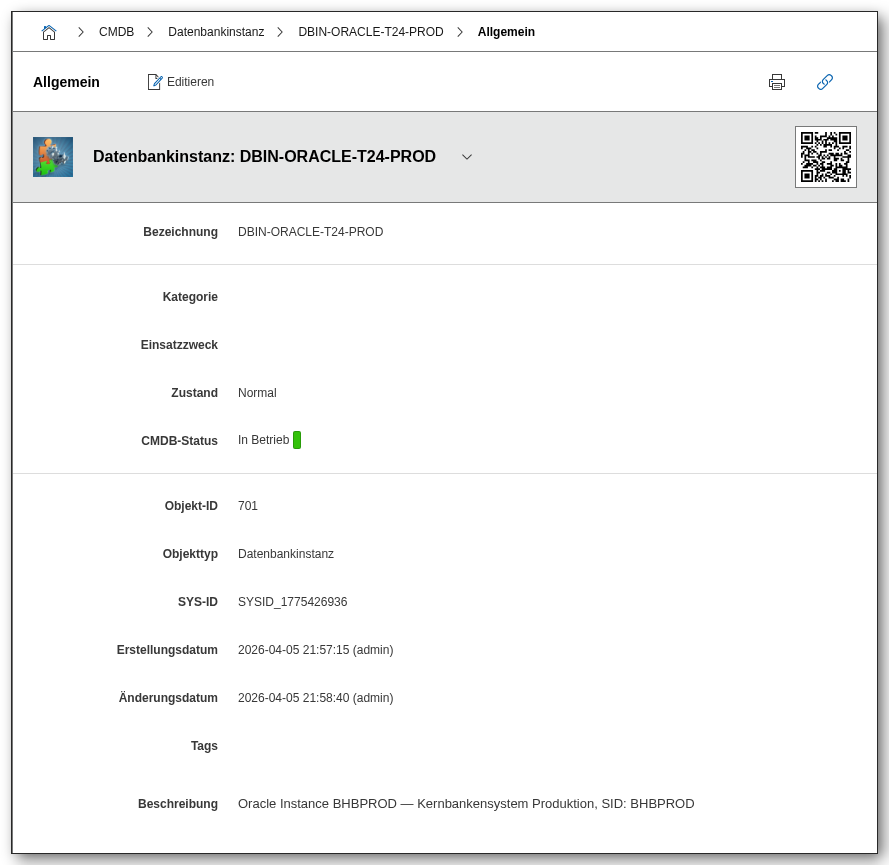Screen dimensions: 889x865
Task: Open the print view via printer icon
Action: pos(777,82)
